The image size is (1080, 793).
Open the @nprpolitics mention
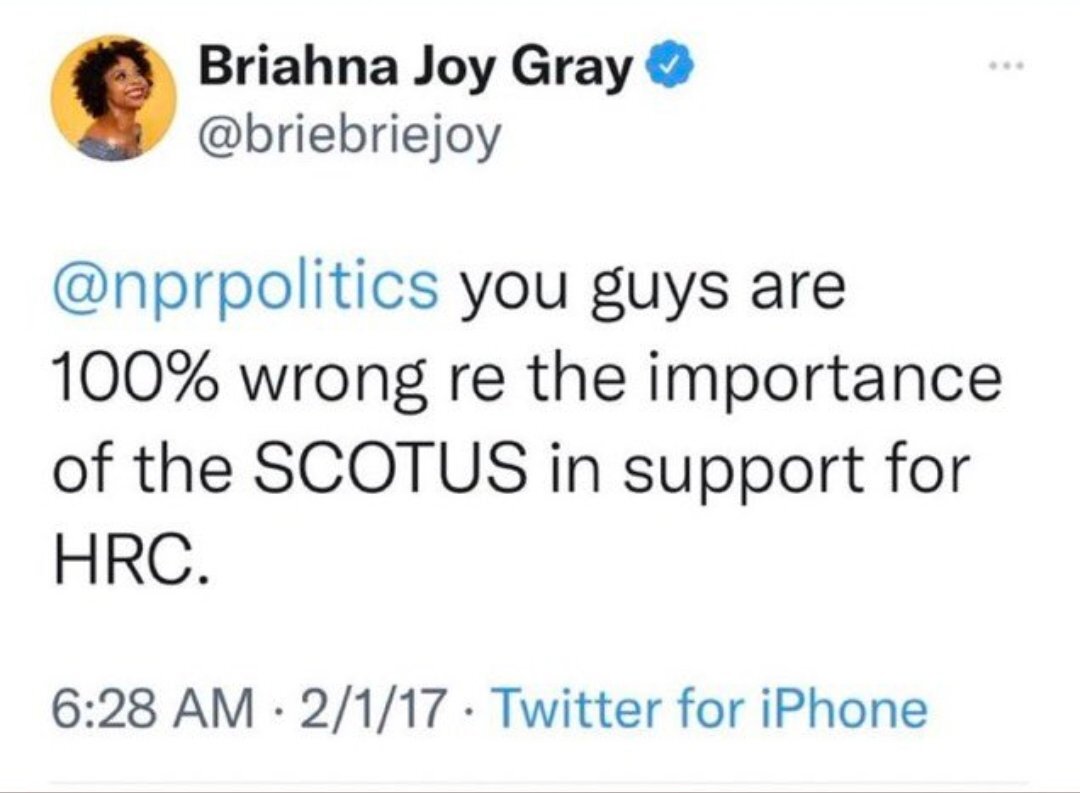(x=245, y=289)
